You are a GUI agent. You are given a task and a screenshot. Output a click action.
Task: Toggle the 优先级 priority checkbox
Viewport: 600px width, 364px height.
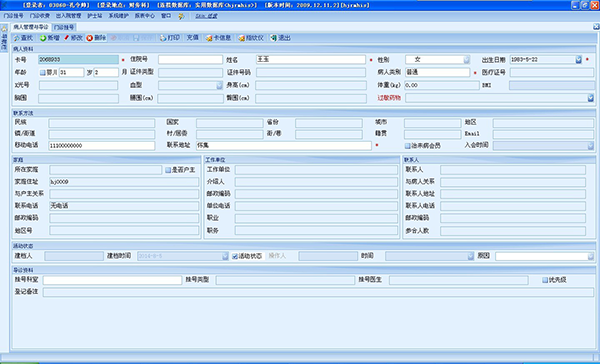545,280
